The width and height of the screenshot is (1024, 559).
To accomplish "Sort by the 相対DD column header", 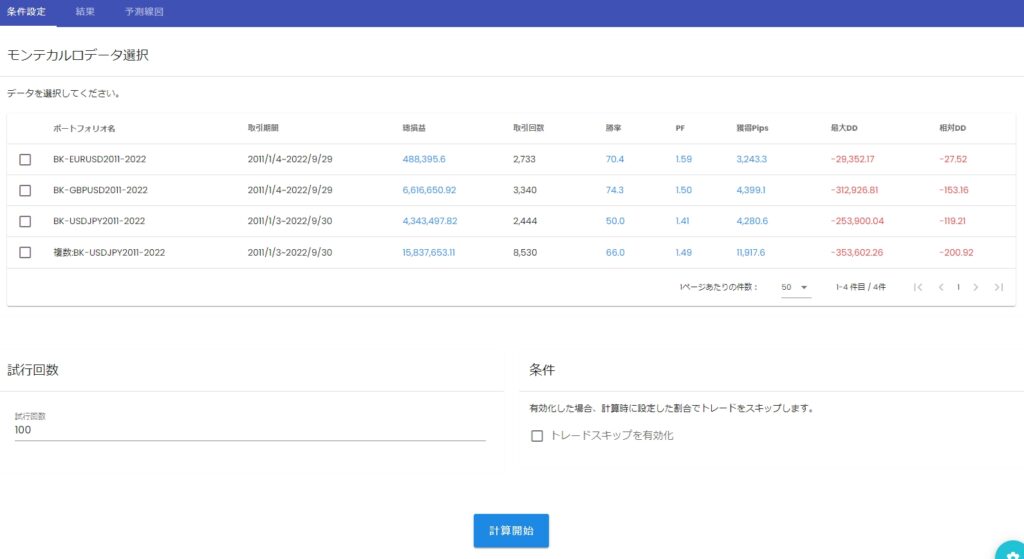I will click(952, 128).
